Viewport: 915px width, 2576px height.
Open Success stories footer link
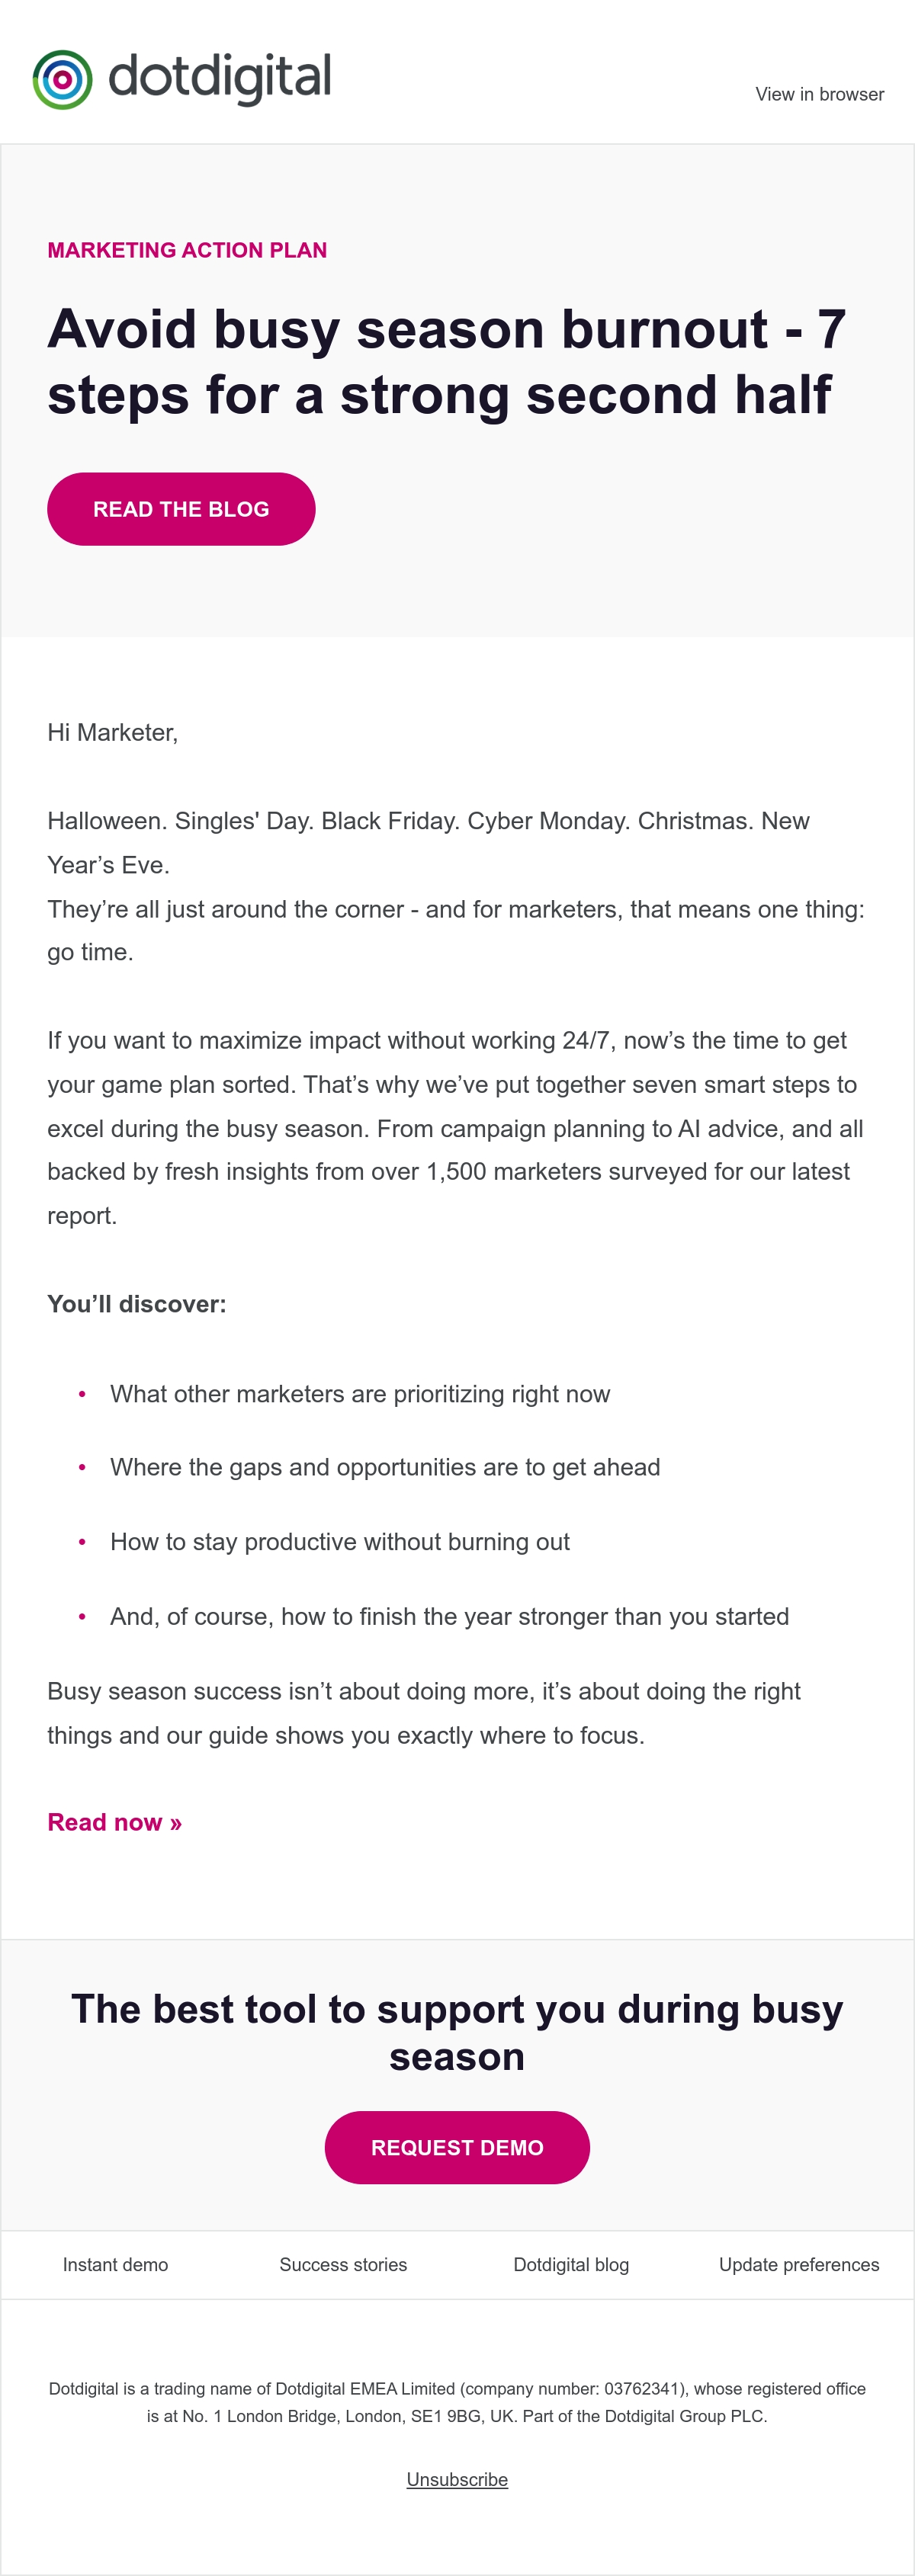pyautogui.click(x=343, y=2265)
